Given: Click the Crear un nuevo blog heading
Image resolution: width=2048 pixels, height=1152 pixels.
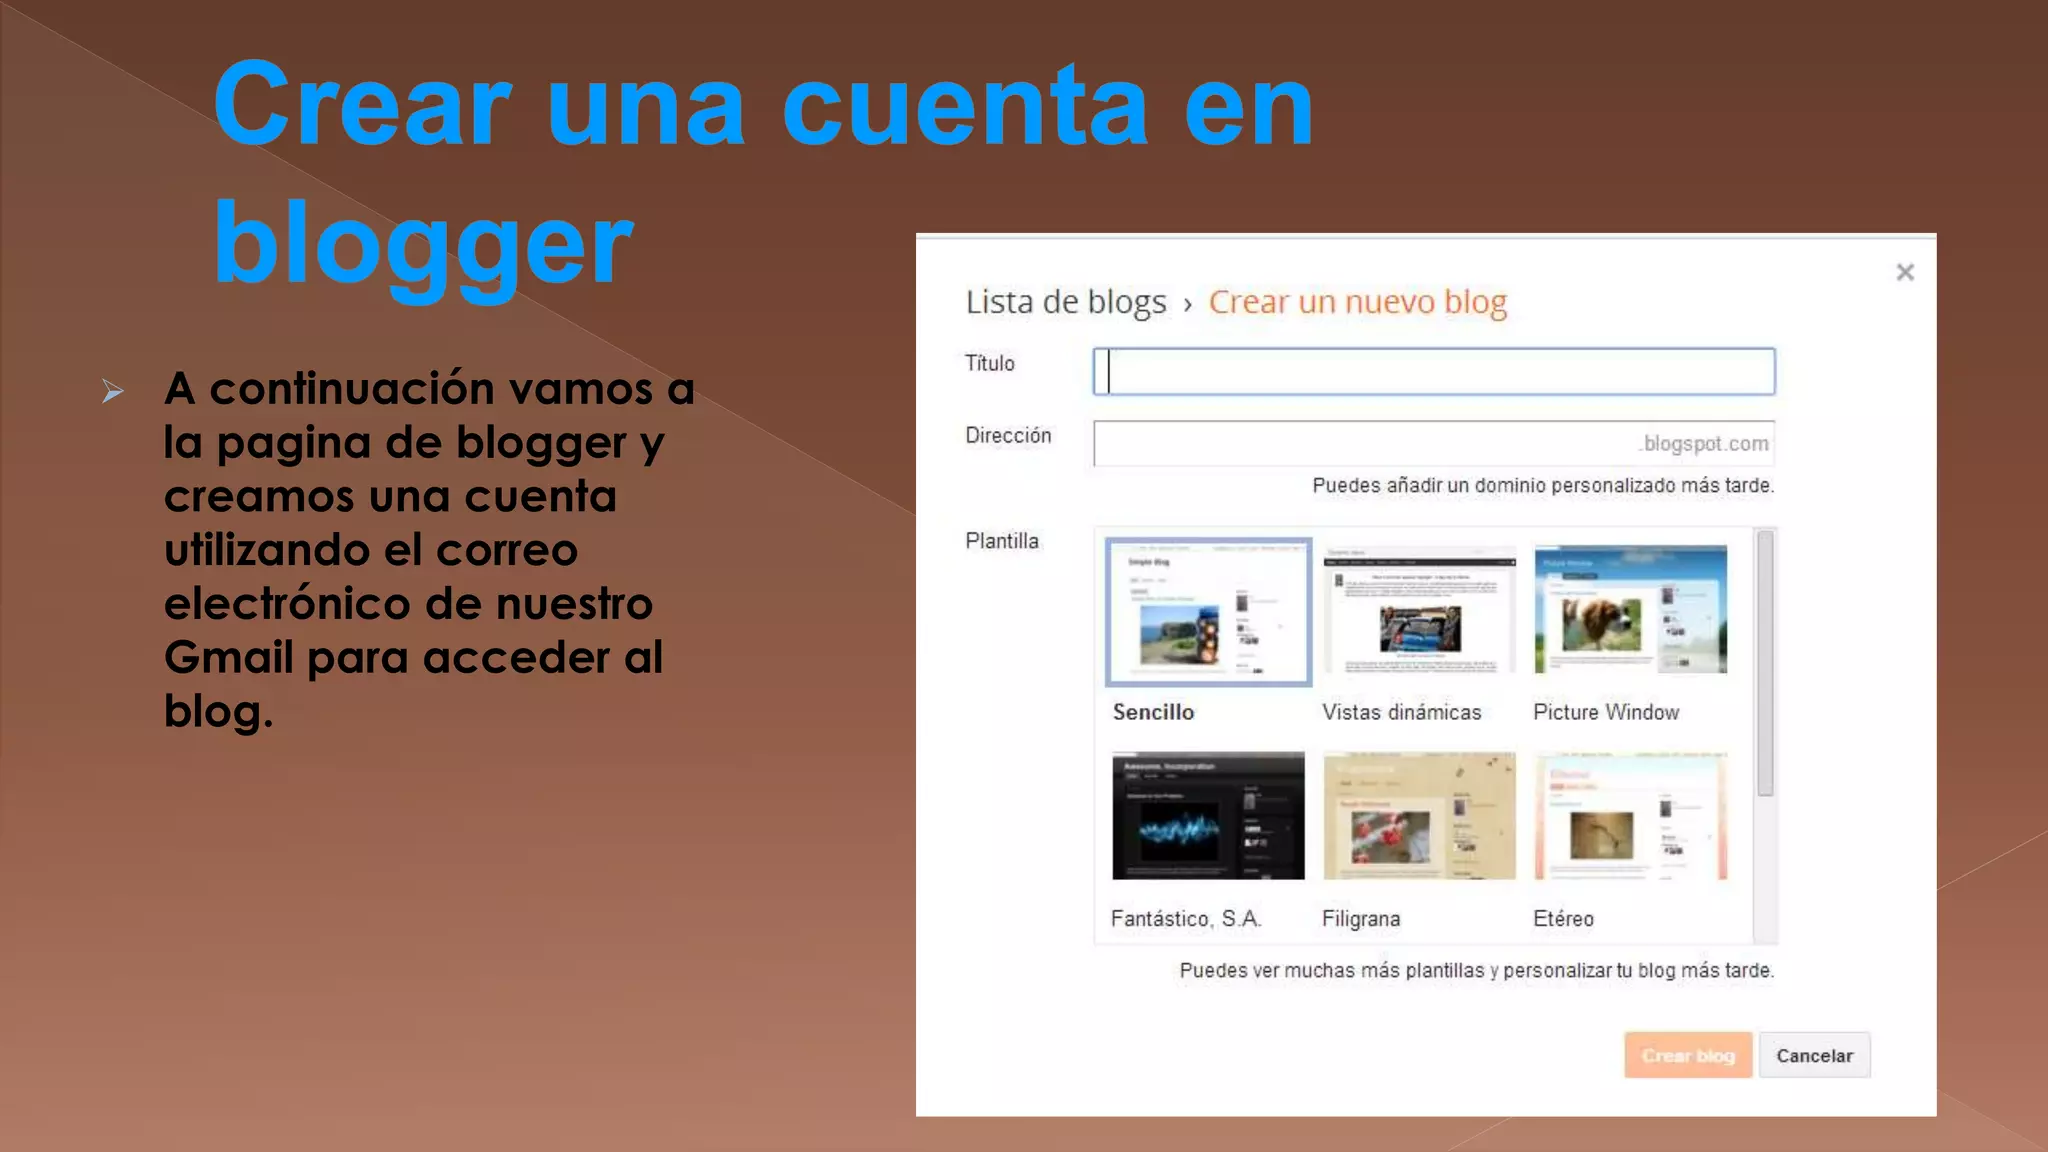Looking at the screenshot, I should pyautogui.click(x=1357, y=302).
